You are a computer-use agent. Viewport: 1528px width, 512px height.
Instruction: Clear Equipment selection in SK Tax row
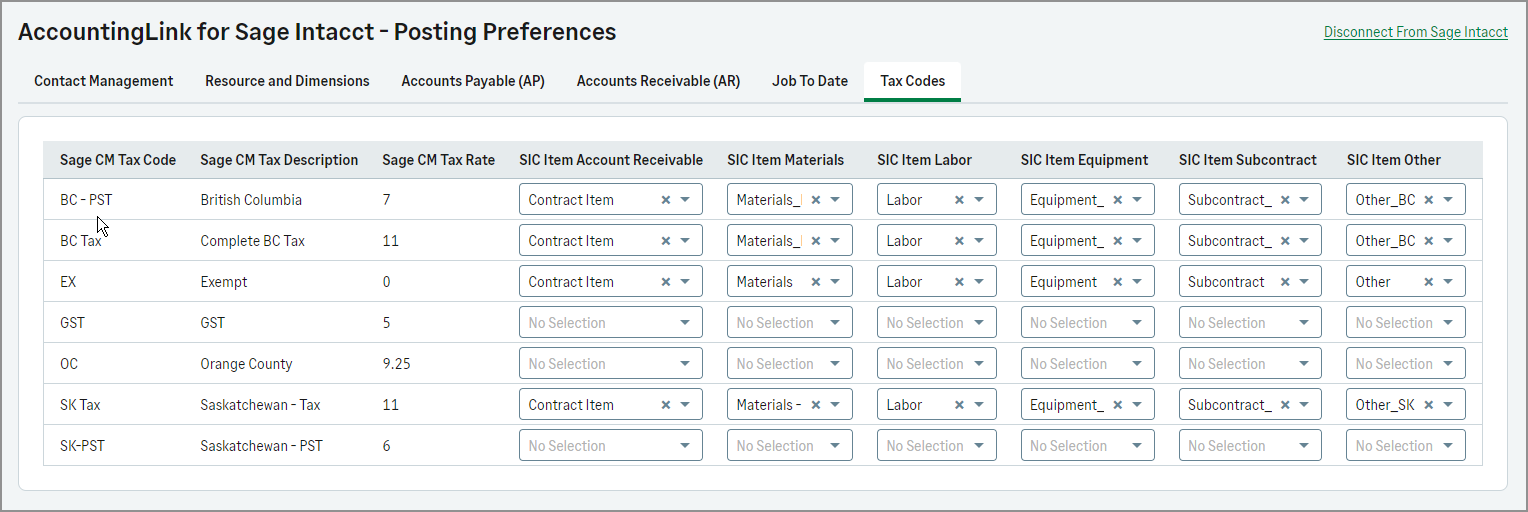tap(1118, 405)
